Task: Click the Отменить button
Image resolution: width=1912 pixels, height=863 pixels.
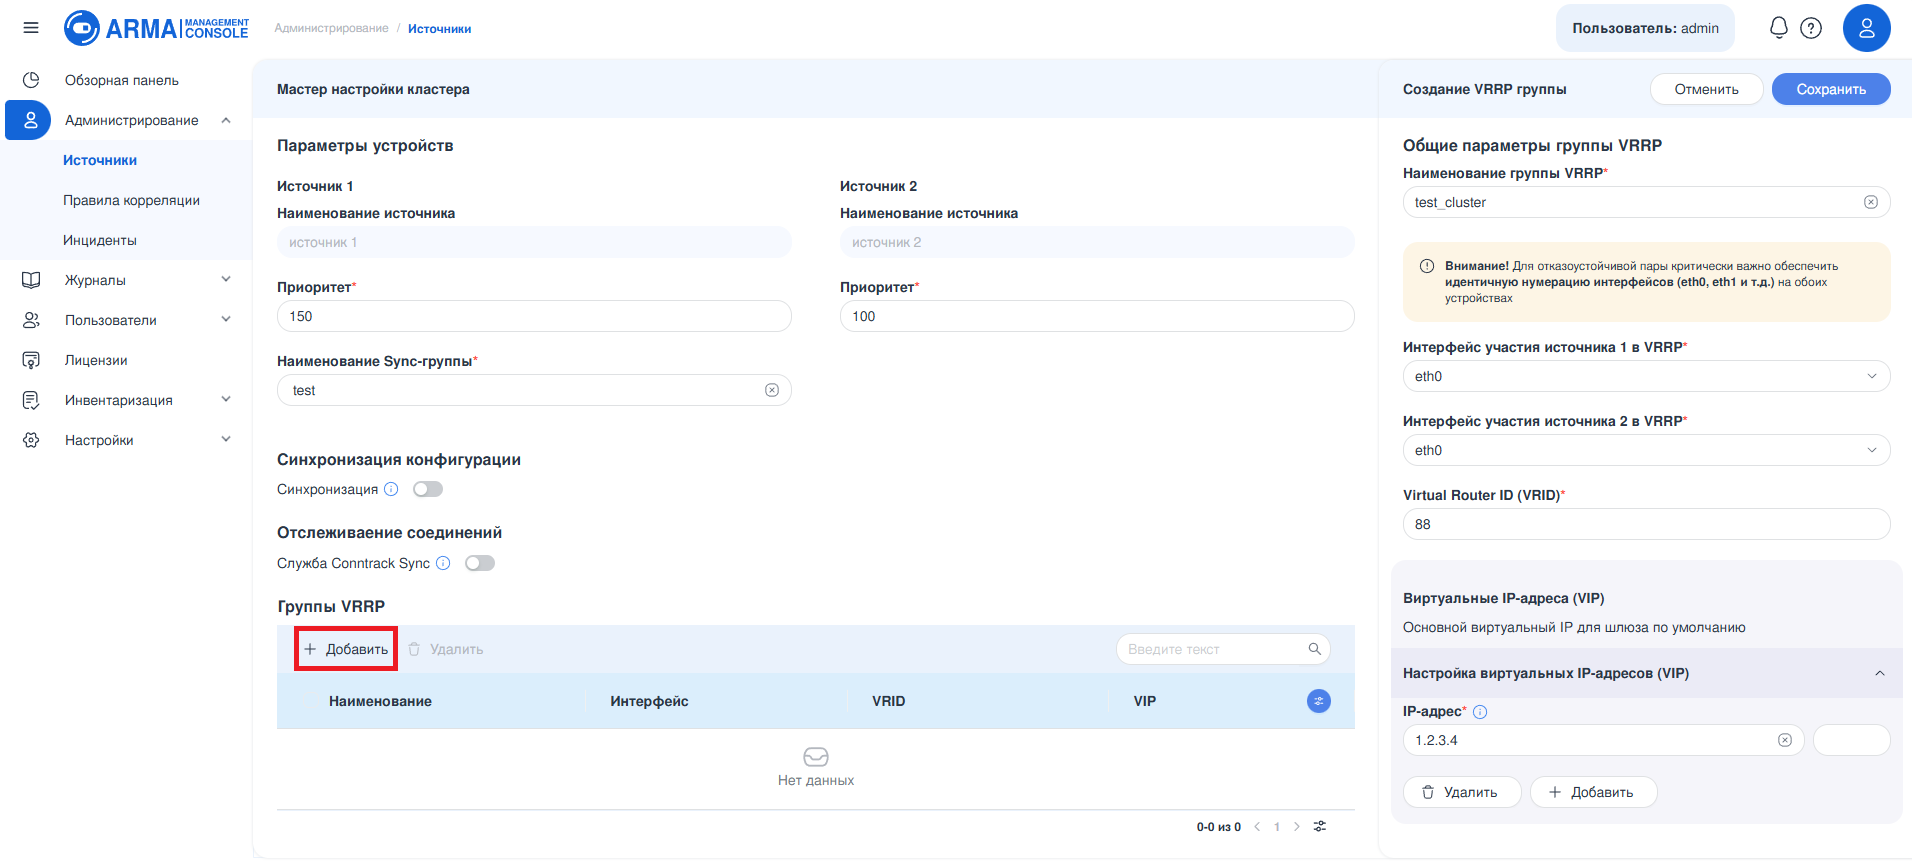Action: [1706, 89]
